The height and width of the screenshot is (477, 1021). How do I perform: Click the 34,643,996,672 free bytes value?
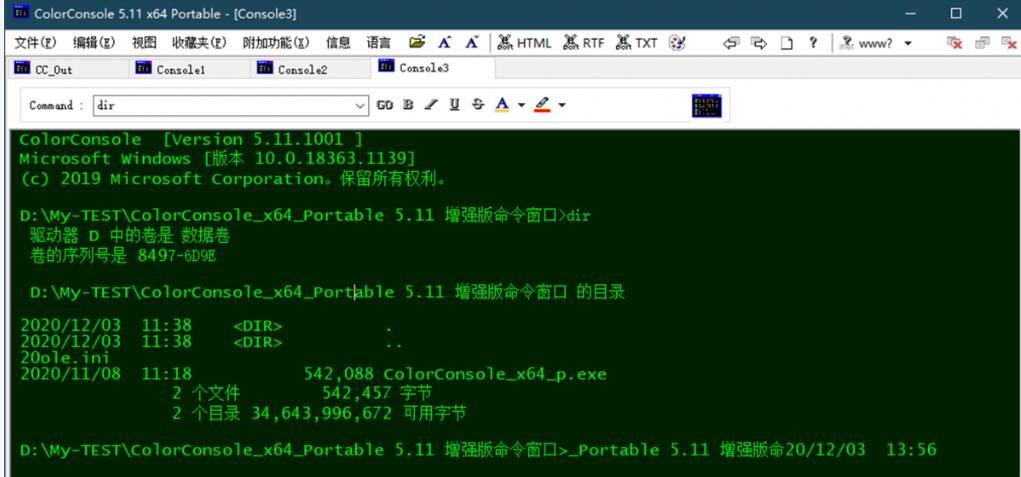click(321, 413)
